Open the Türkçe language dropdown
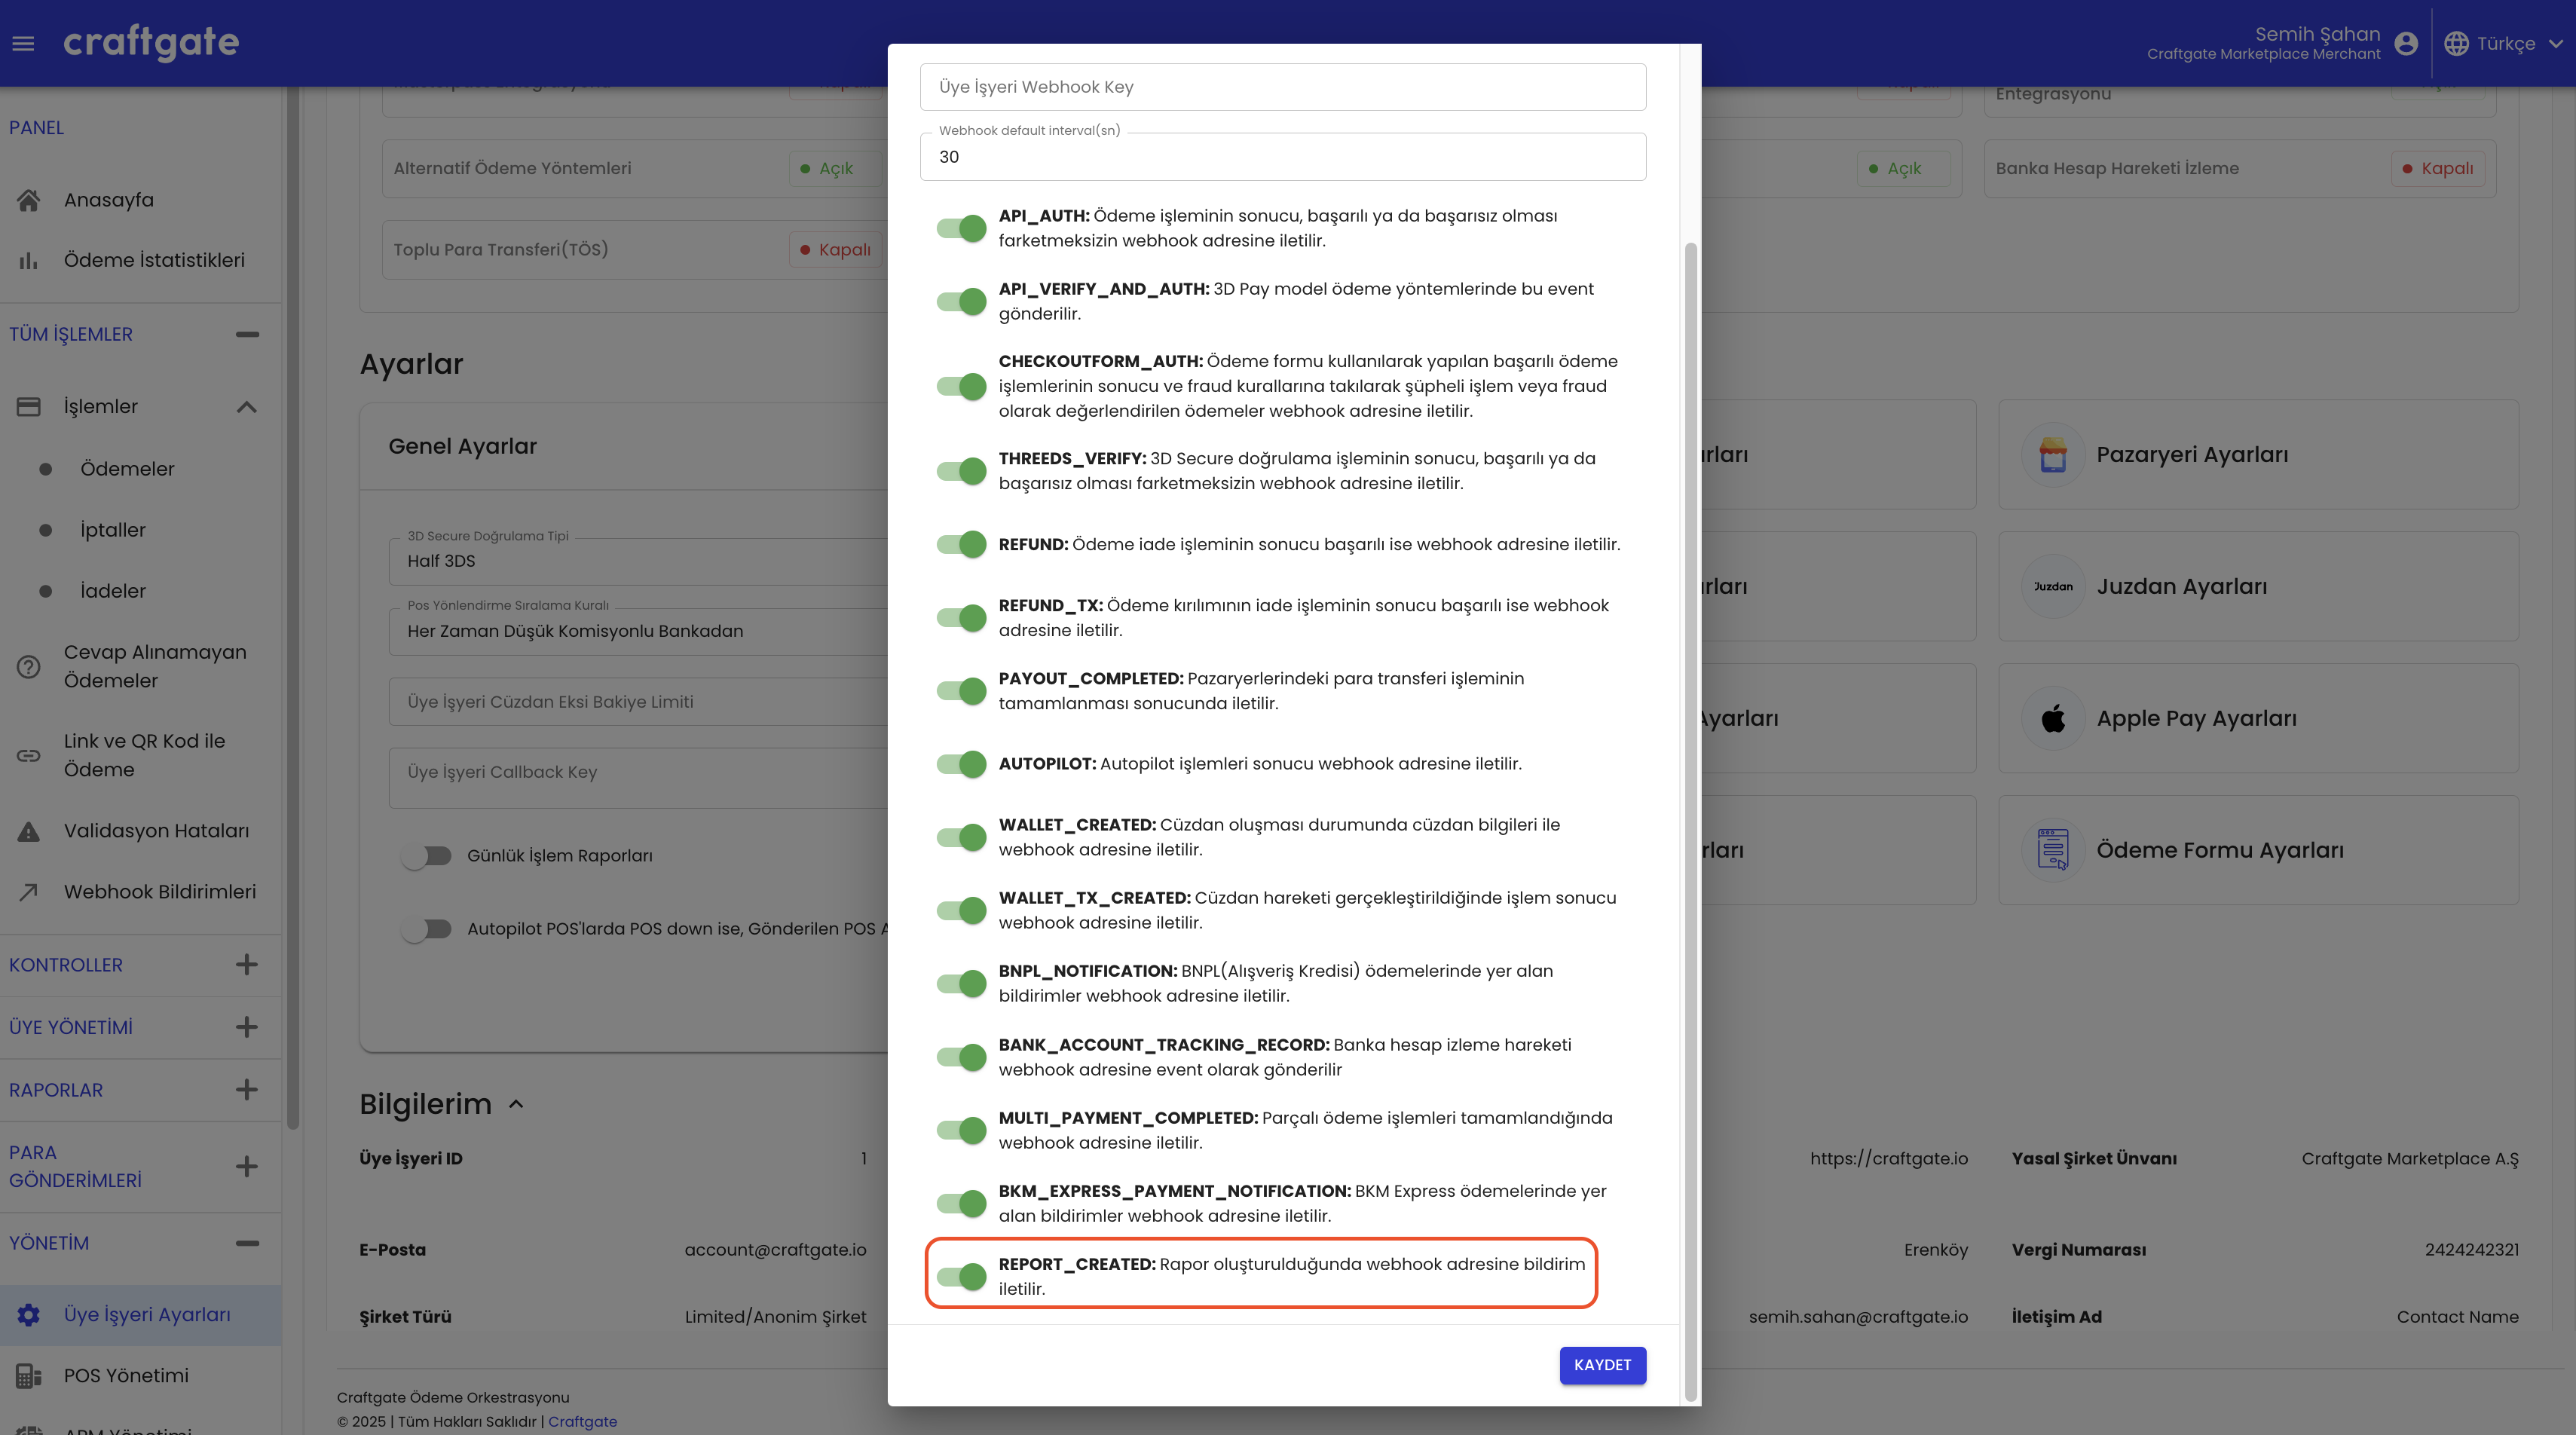This screenshot has width=2576, height=1435. pos(2502,43)
